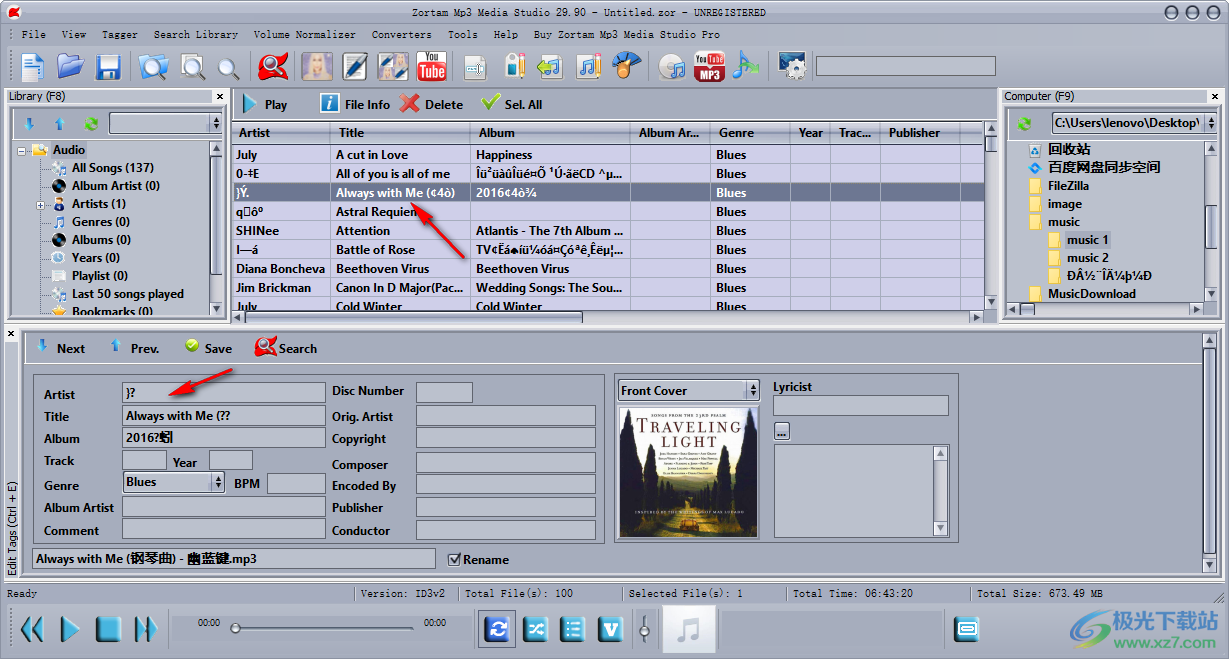Select All Songs (137) in the library tree

point(112,168)
